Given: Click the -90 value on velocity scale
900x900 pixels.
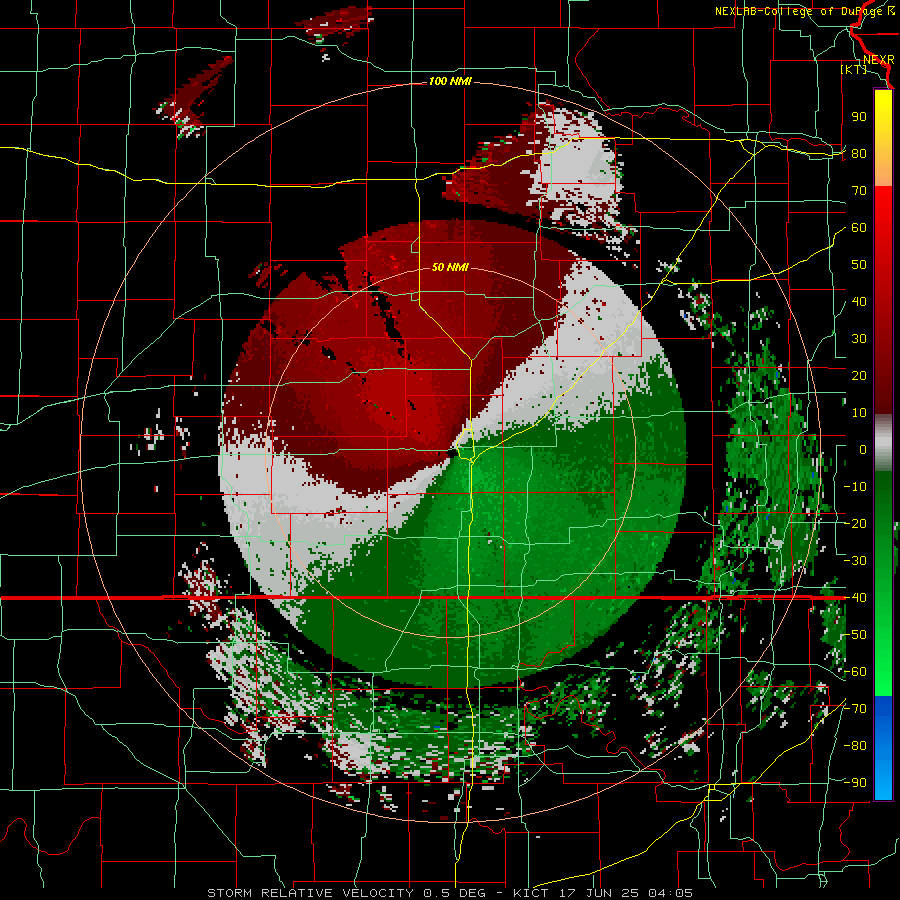Looking at the screenshot, I should 855,782.
